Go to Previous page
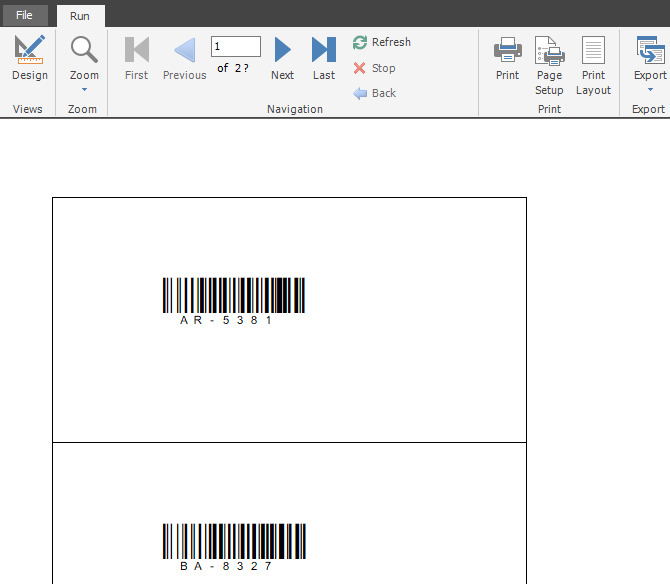Image resolution: width=670 pixels, height=584 pixels. pos(185,58)
